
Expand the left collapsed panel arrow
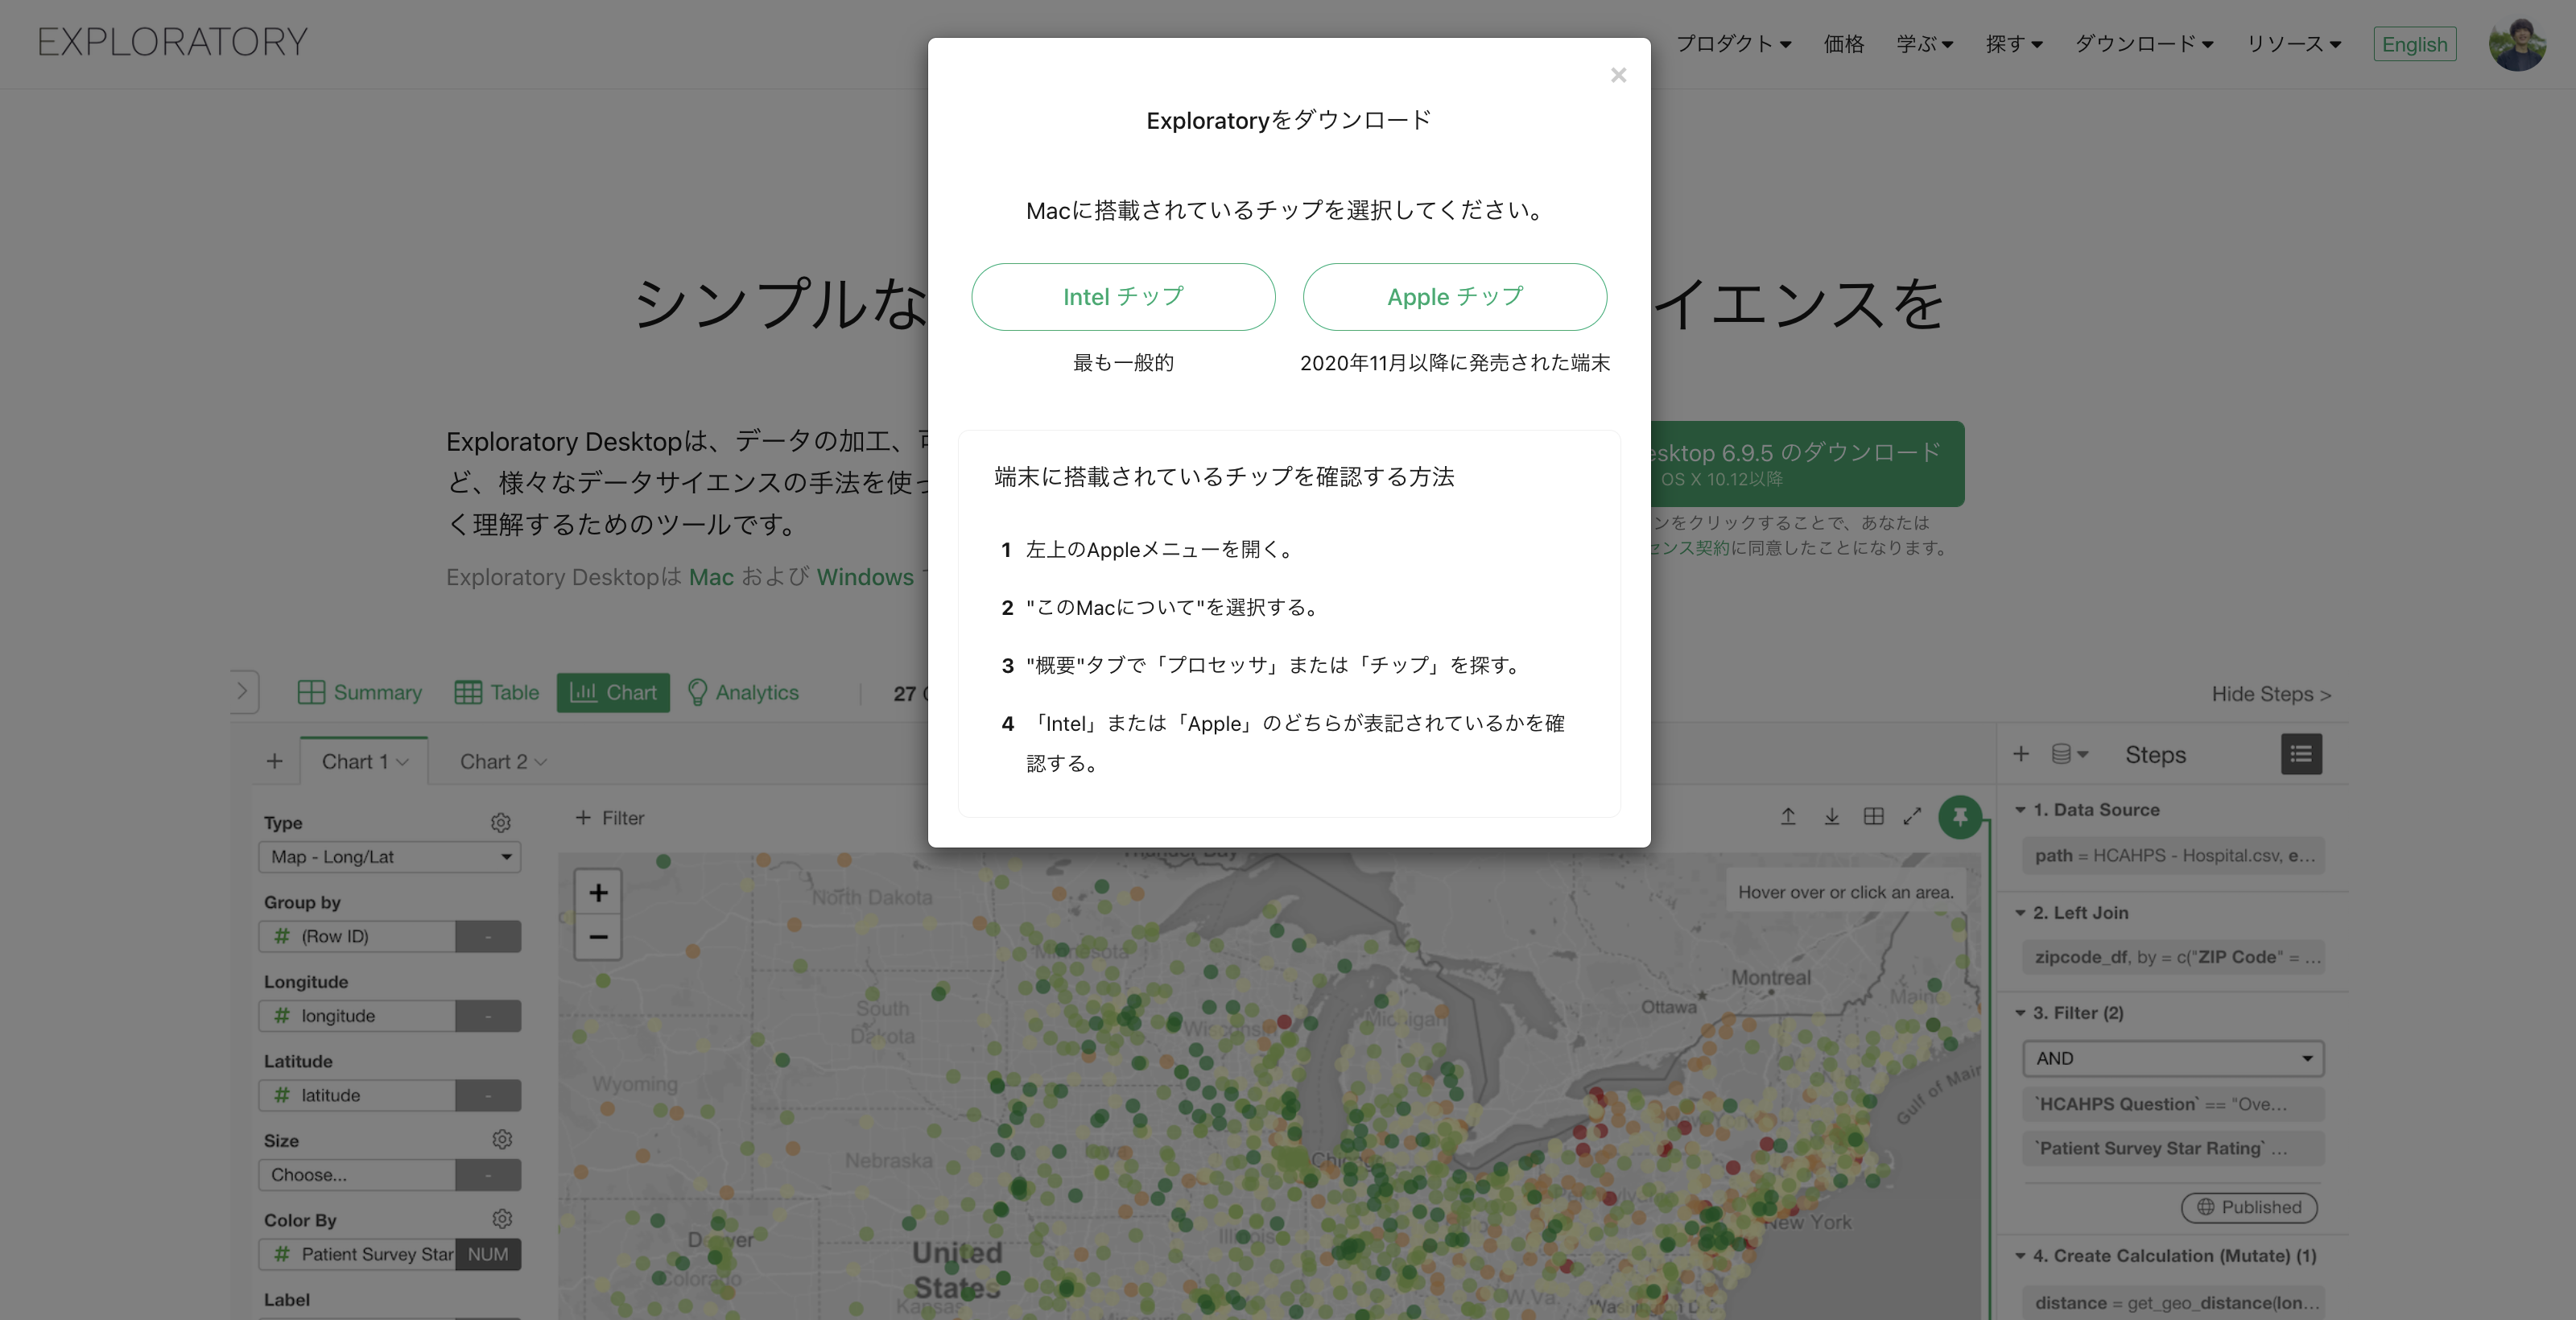(x=242, y=691)
